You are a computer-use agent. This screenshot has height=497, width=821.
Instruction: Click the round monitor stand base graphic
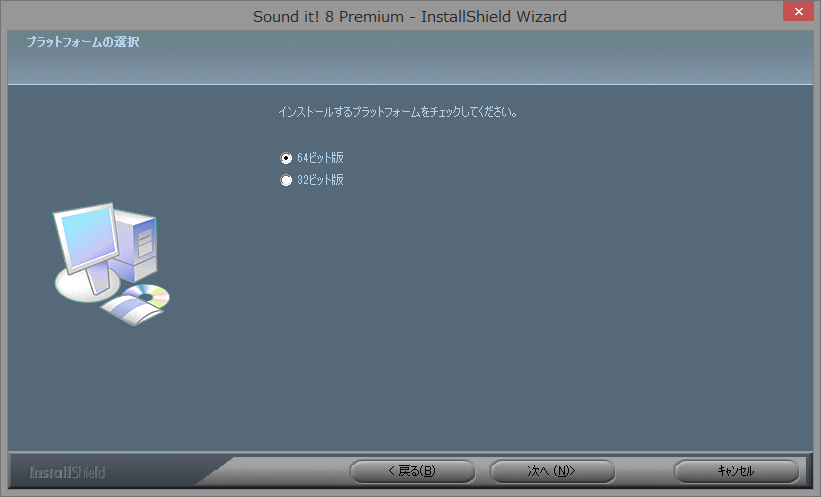[86, 285]
